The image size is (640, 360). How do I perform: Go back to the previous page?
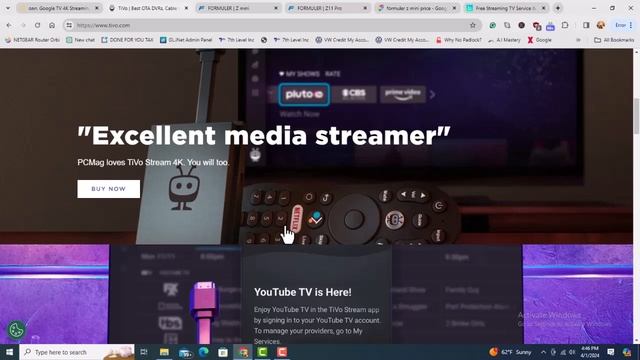click(9, 25)
